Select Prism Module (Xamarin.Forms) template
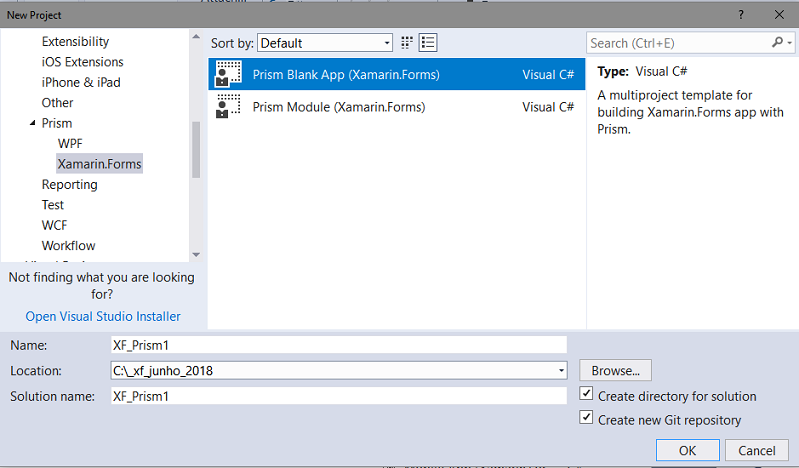 point(396,107)
